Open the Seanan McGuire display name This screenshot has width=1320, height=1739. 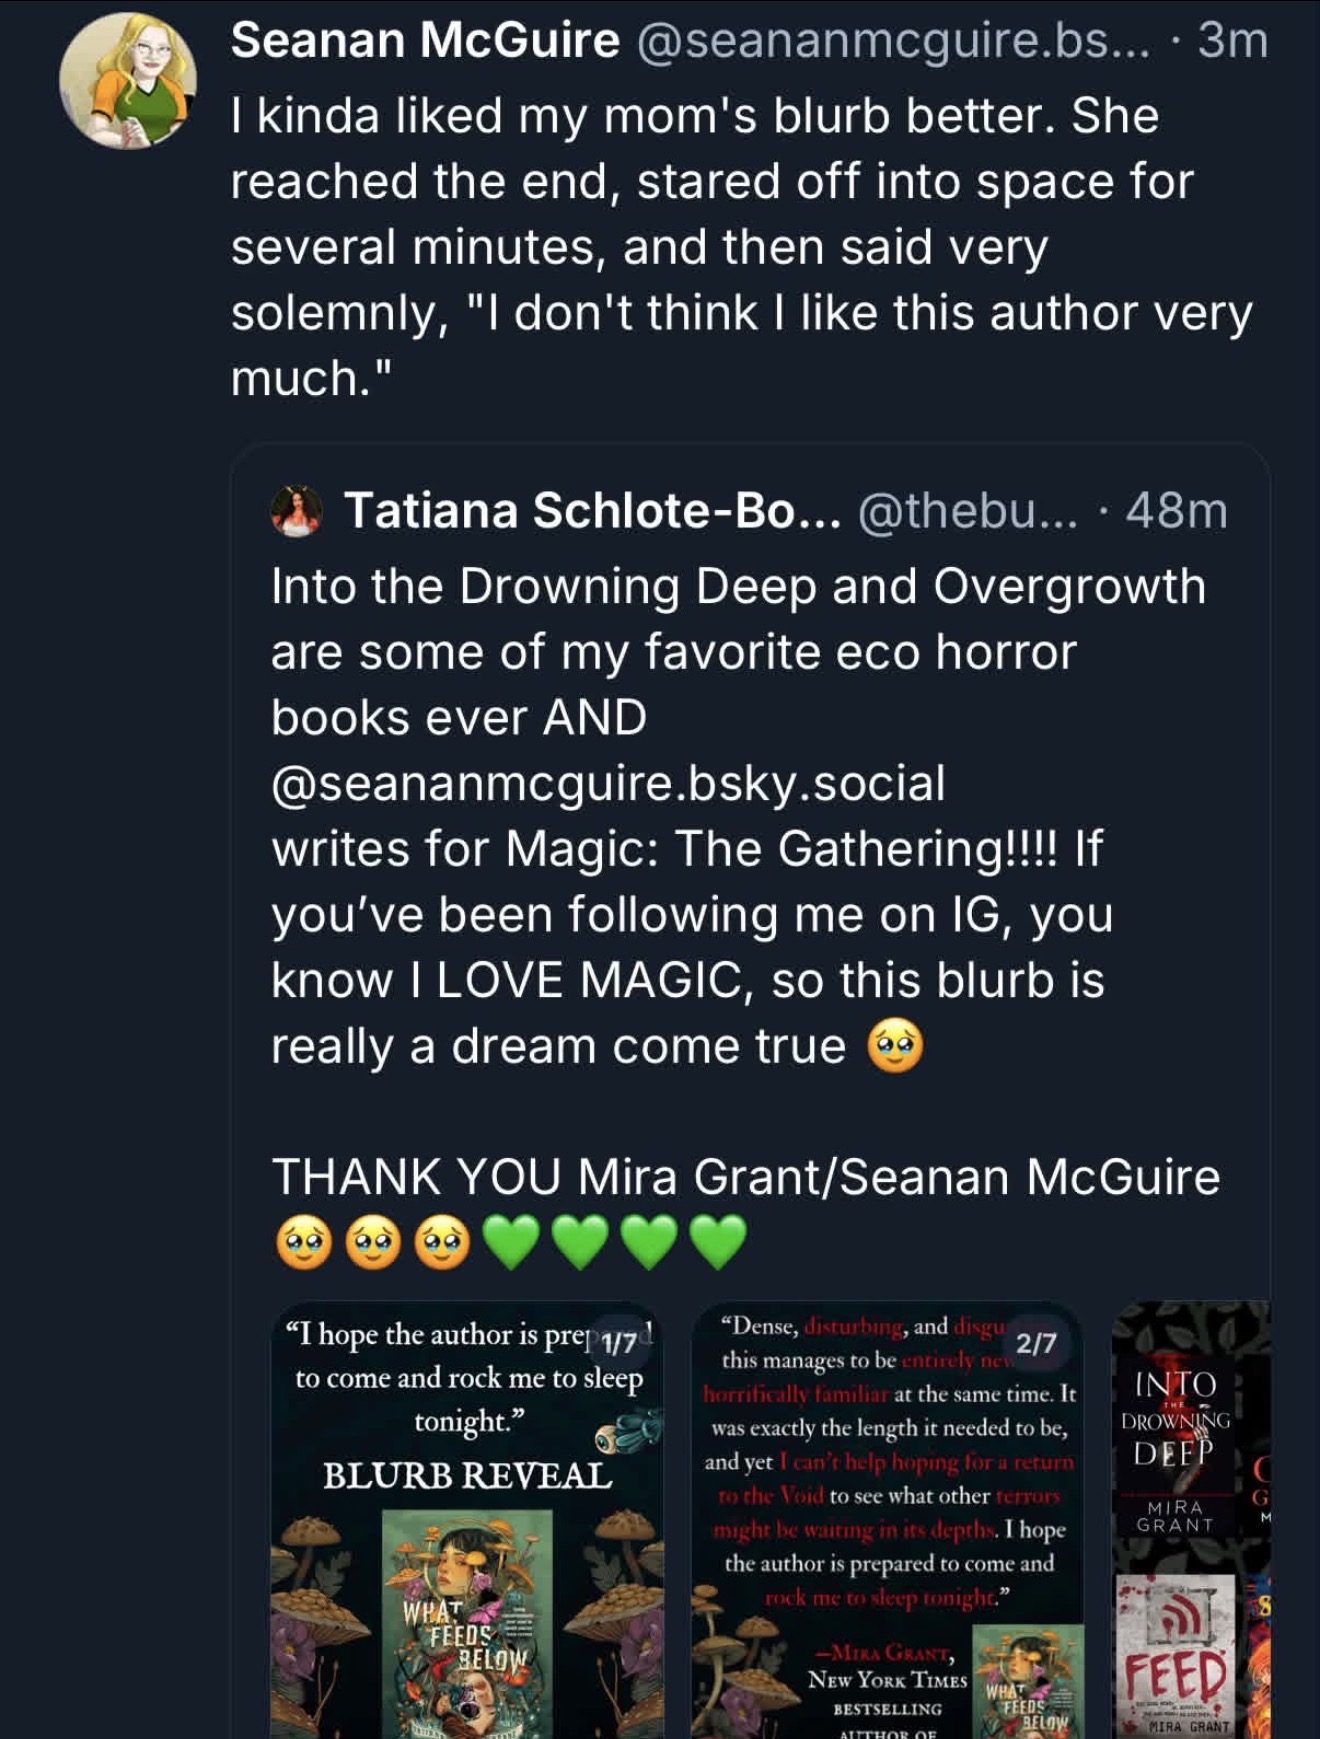coord(425,41)
